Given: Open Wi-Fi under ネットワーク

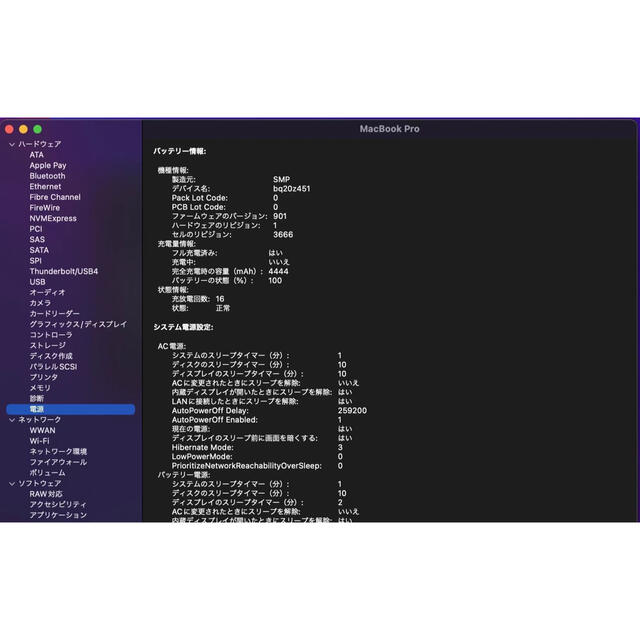Looking at the screenshot, I should [x=39, y=441].
